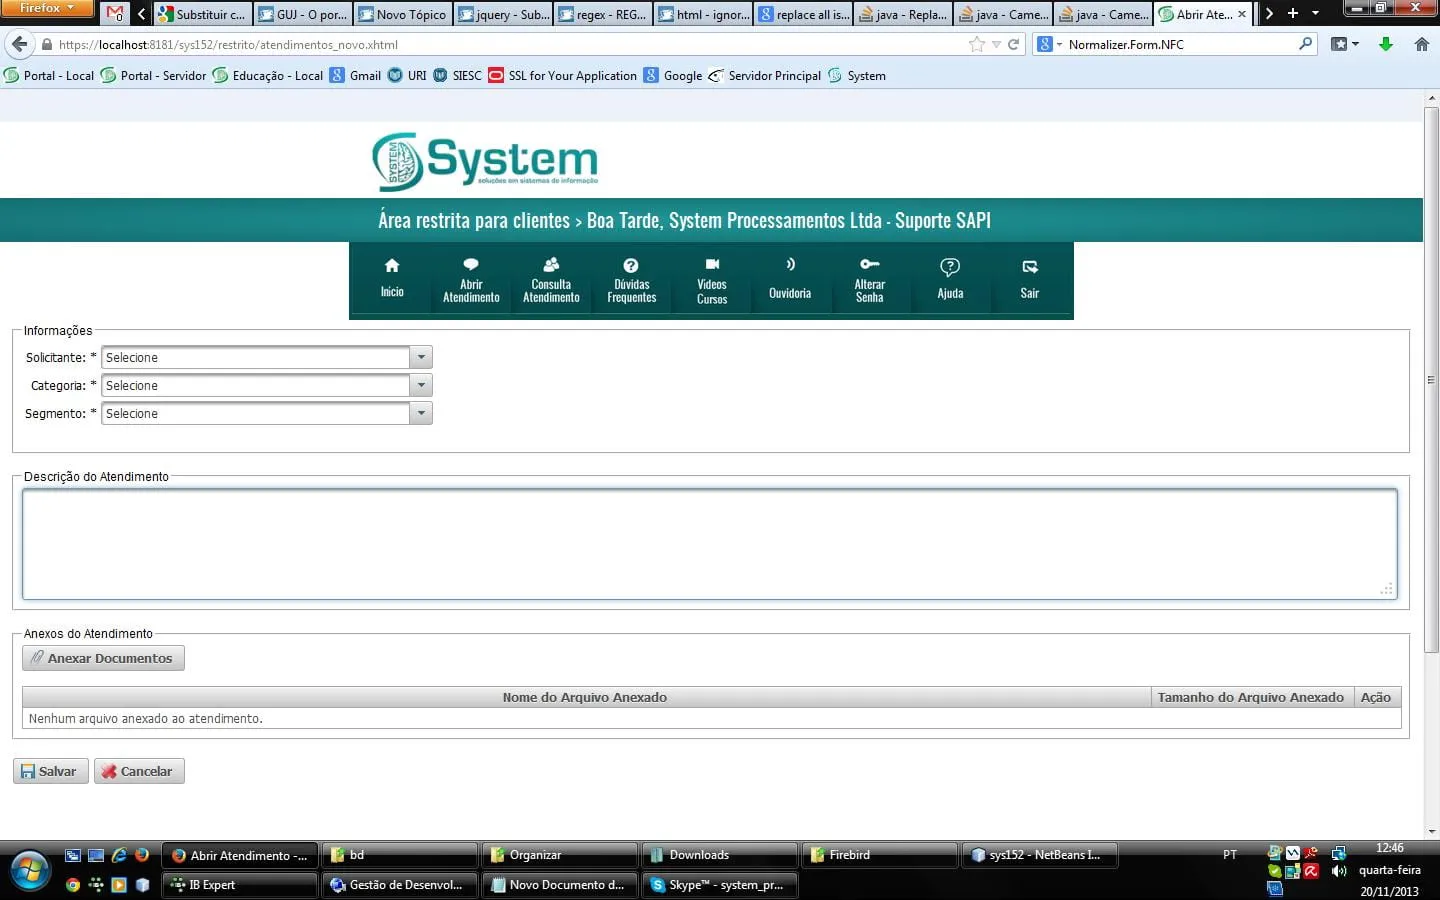Click the Windows Start orb
This screenshot has height=900, width=1440.
28,870
